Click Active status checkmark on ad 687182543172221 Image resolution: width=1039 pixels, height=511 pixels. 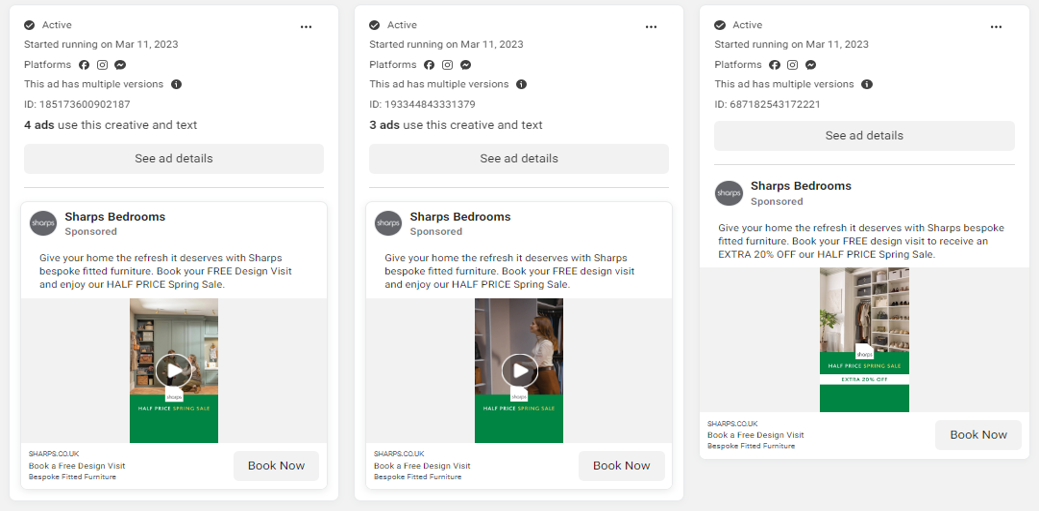720,25
